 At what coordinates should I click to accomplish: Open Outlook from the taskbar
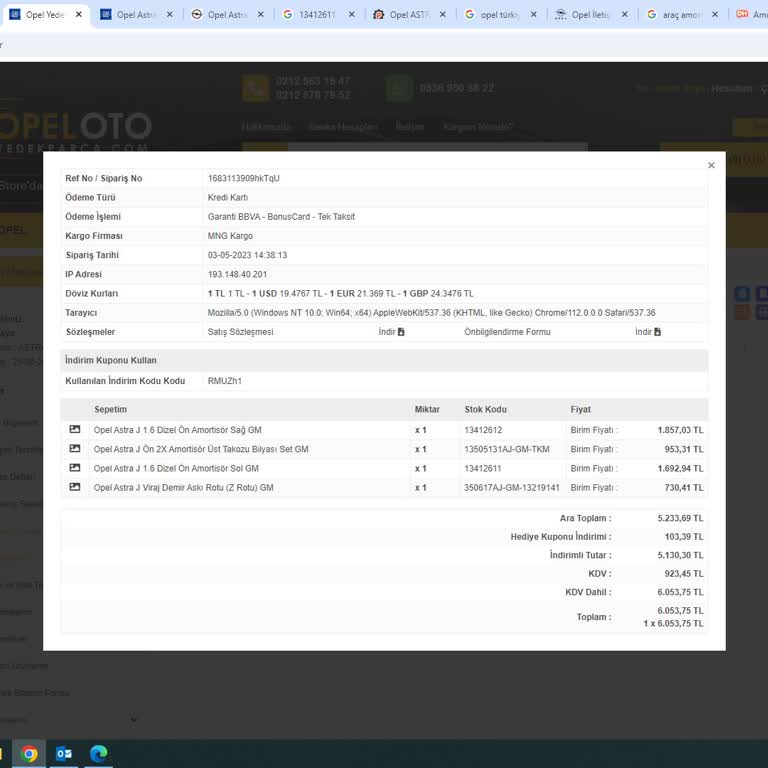(64, 754)
